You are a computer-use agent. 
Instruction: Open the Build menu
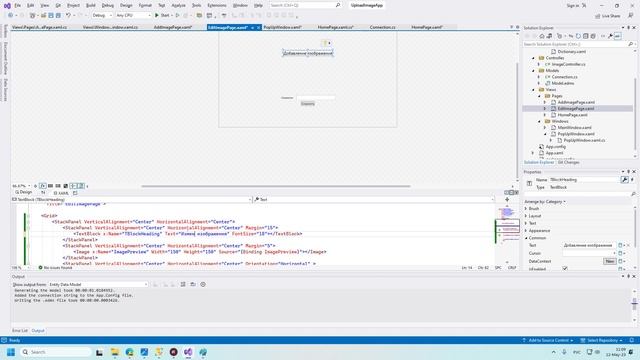(91, 5)
